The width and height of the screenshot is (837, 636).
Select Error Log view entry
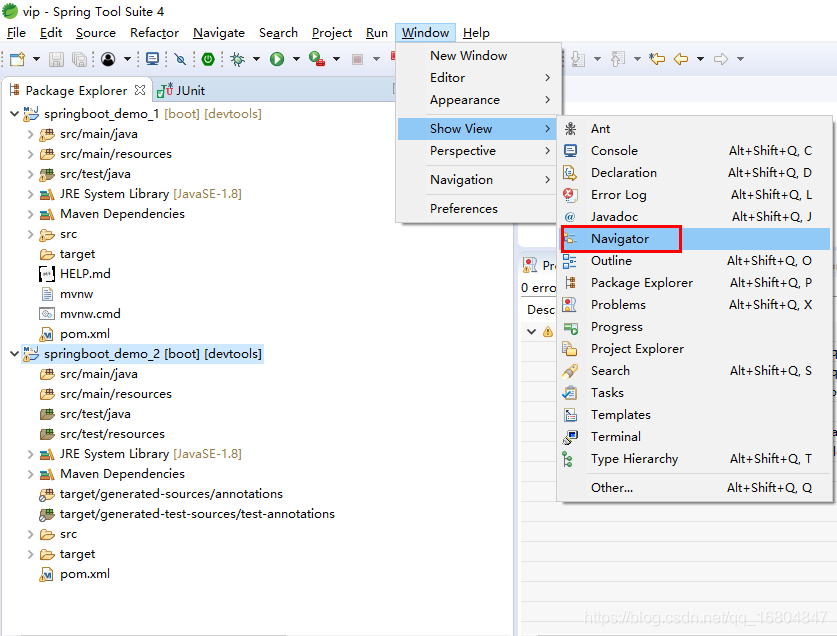693,195
